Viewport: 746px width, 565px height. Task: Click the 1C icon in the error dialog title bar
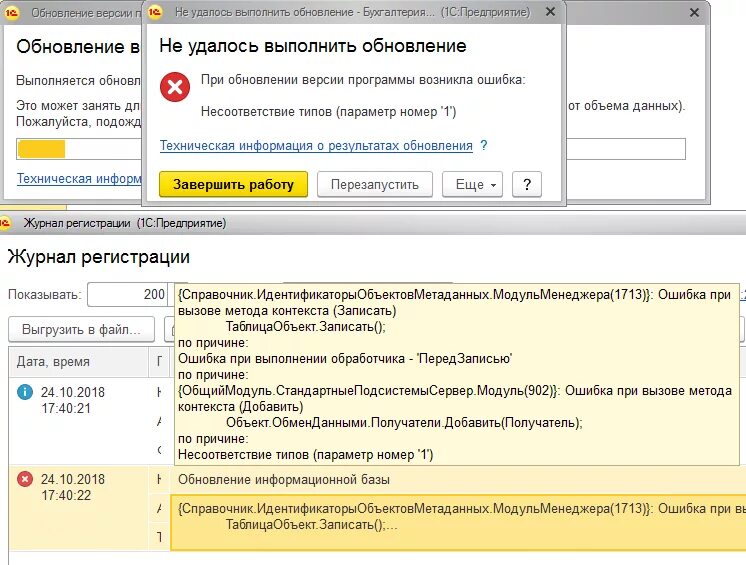pos(155,12)
